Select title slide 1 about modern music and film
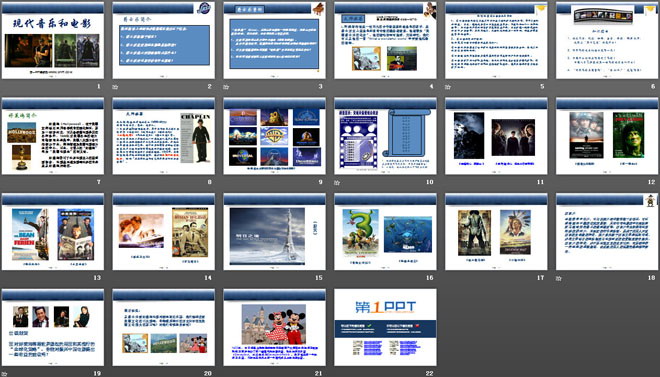This screenshot has width=660, height=377. pos(53,40)
